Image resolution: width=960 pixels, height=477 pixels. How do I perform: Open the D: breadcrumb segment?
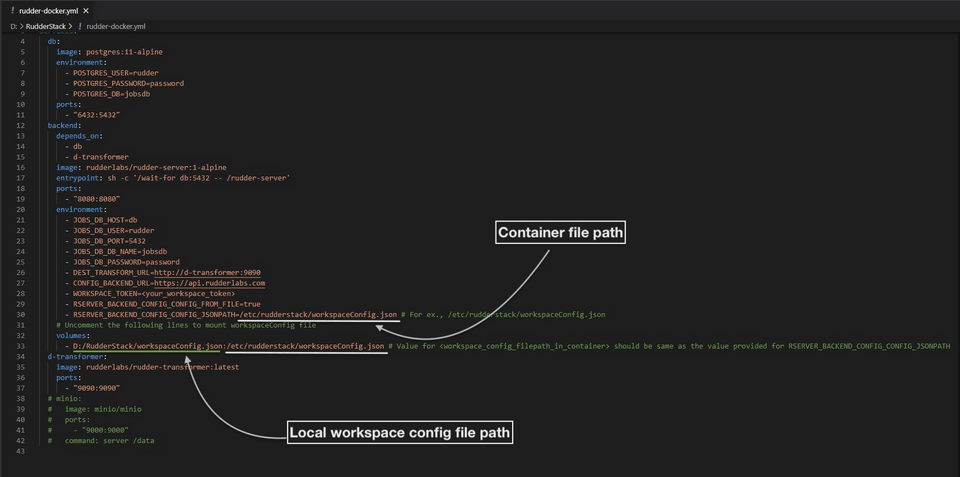14,26
